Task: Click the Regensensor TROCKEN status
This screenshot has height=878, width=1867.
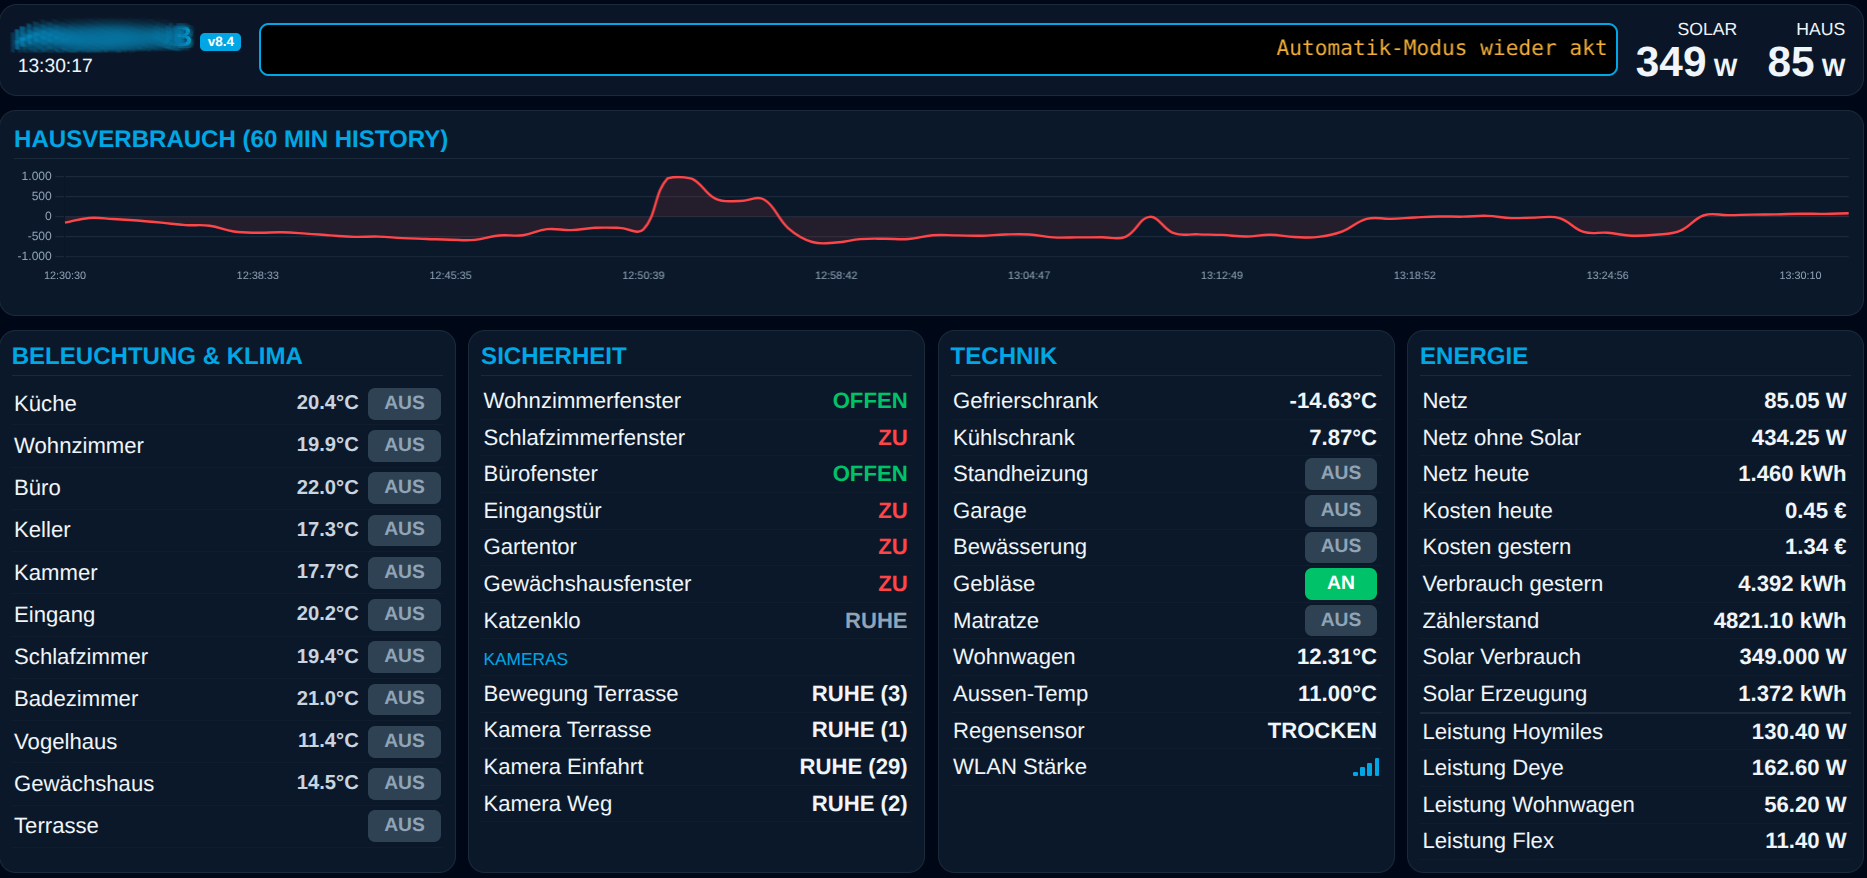Action: point(1322,731)
